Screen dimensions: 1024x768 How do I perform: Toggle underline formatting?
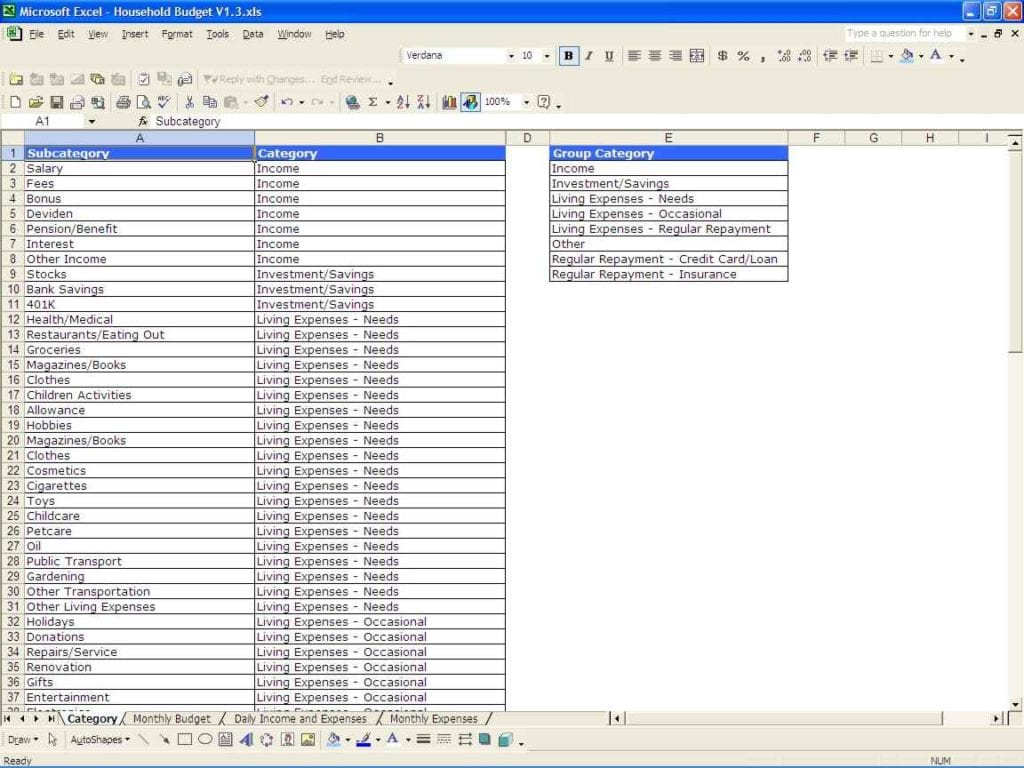point(610,56)
